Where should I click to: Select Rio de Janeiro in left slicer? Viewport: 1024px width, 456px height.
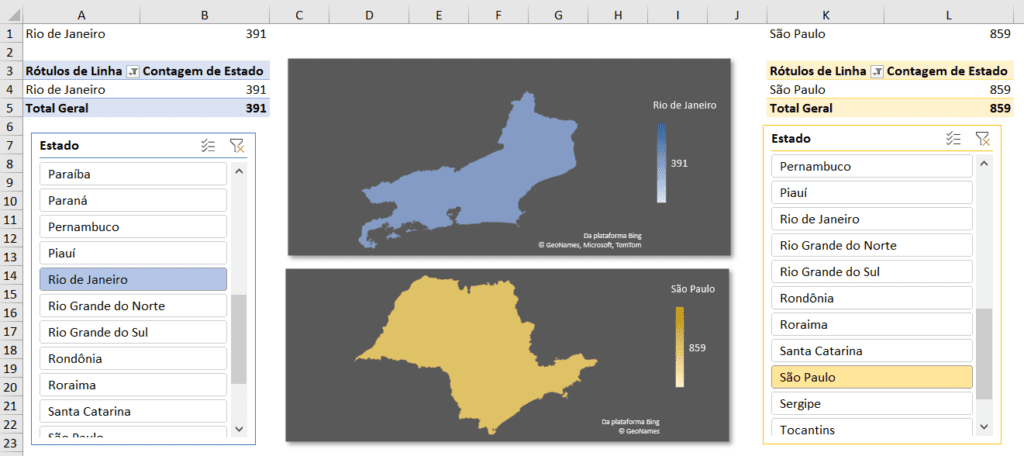tap(133, 280)
